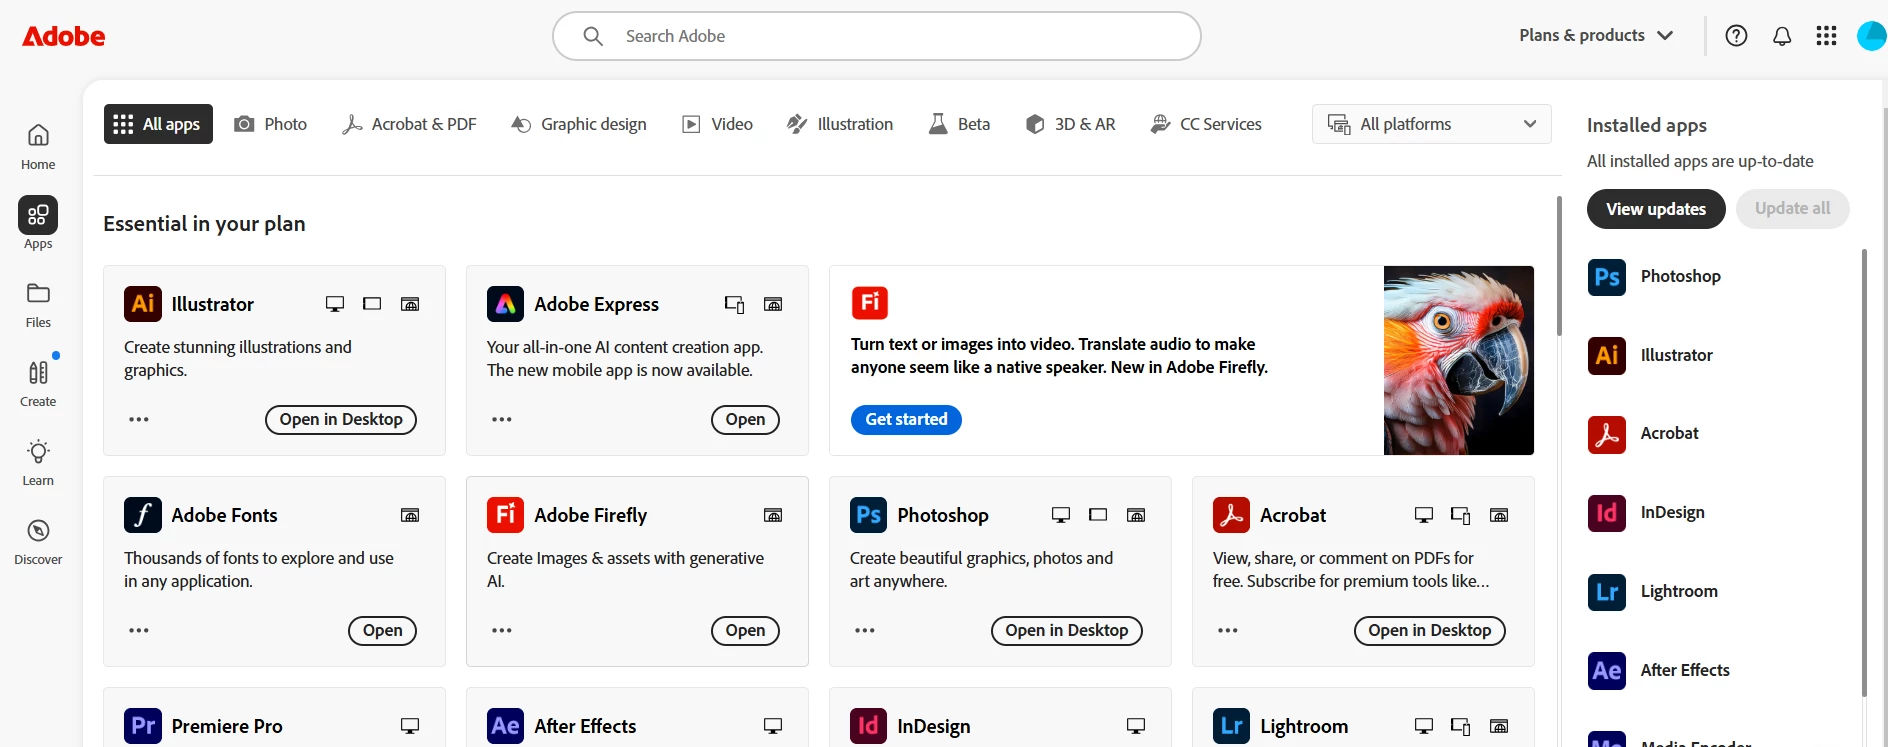This screenshot has height=747, width=1888.
Task: Select the All apps filter tab
Action: pyautogui.click(x=158, y=124)
